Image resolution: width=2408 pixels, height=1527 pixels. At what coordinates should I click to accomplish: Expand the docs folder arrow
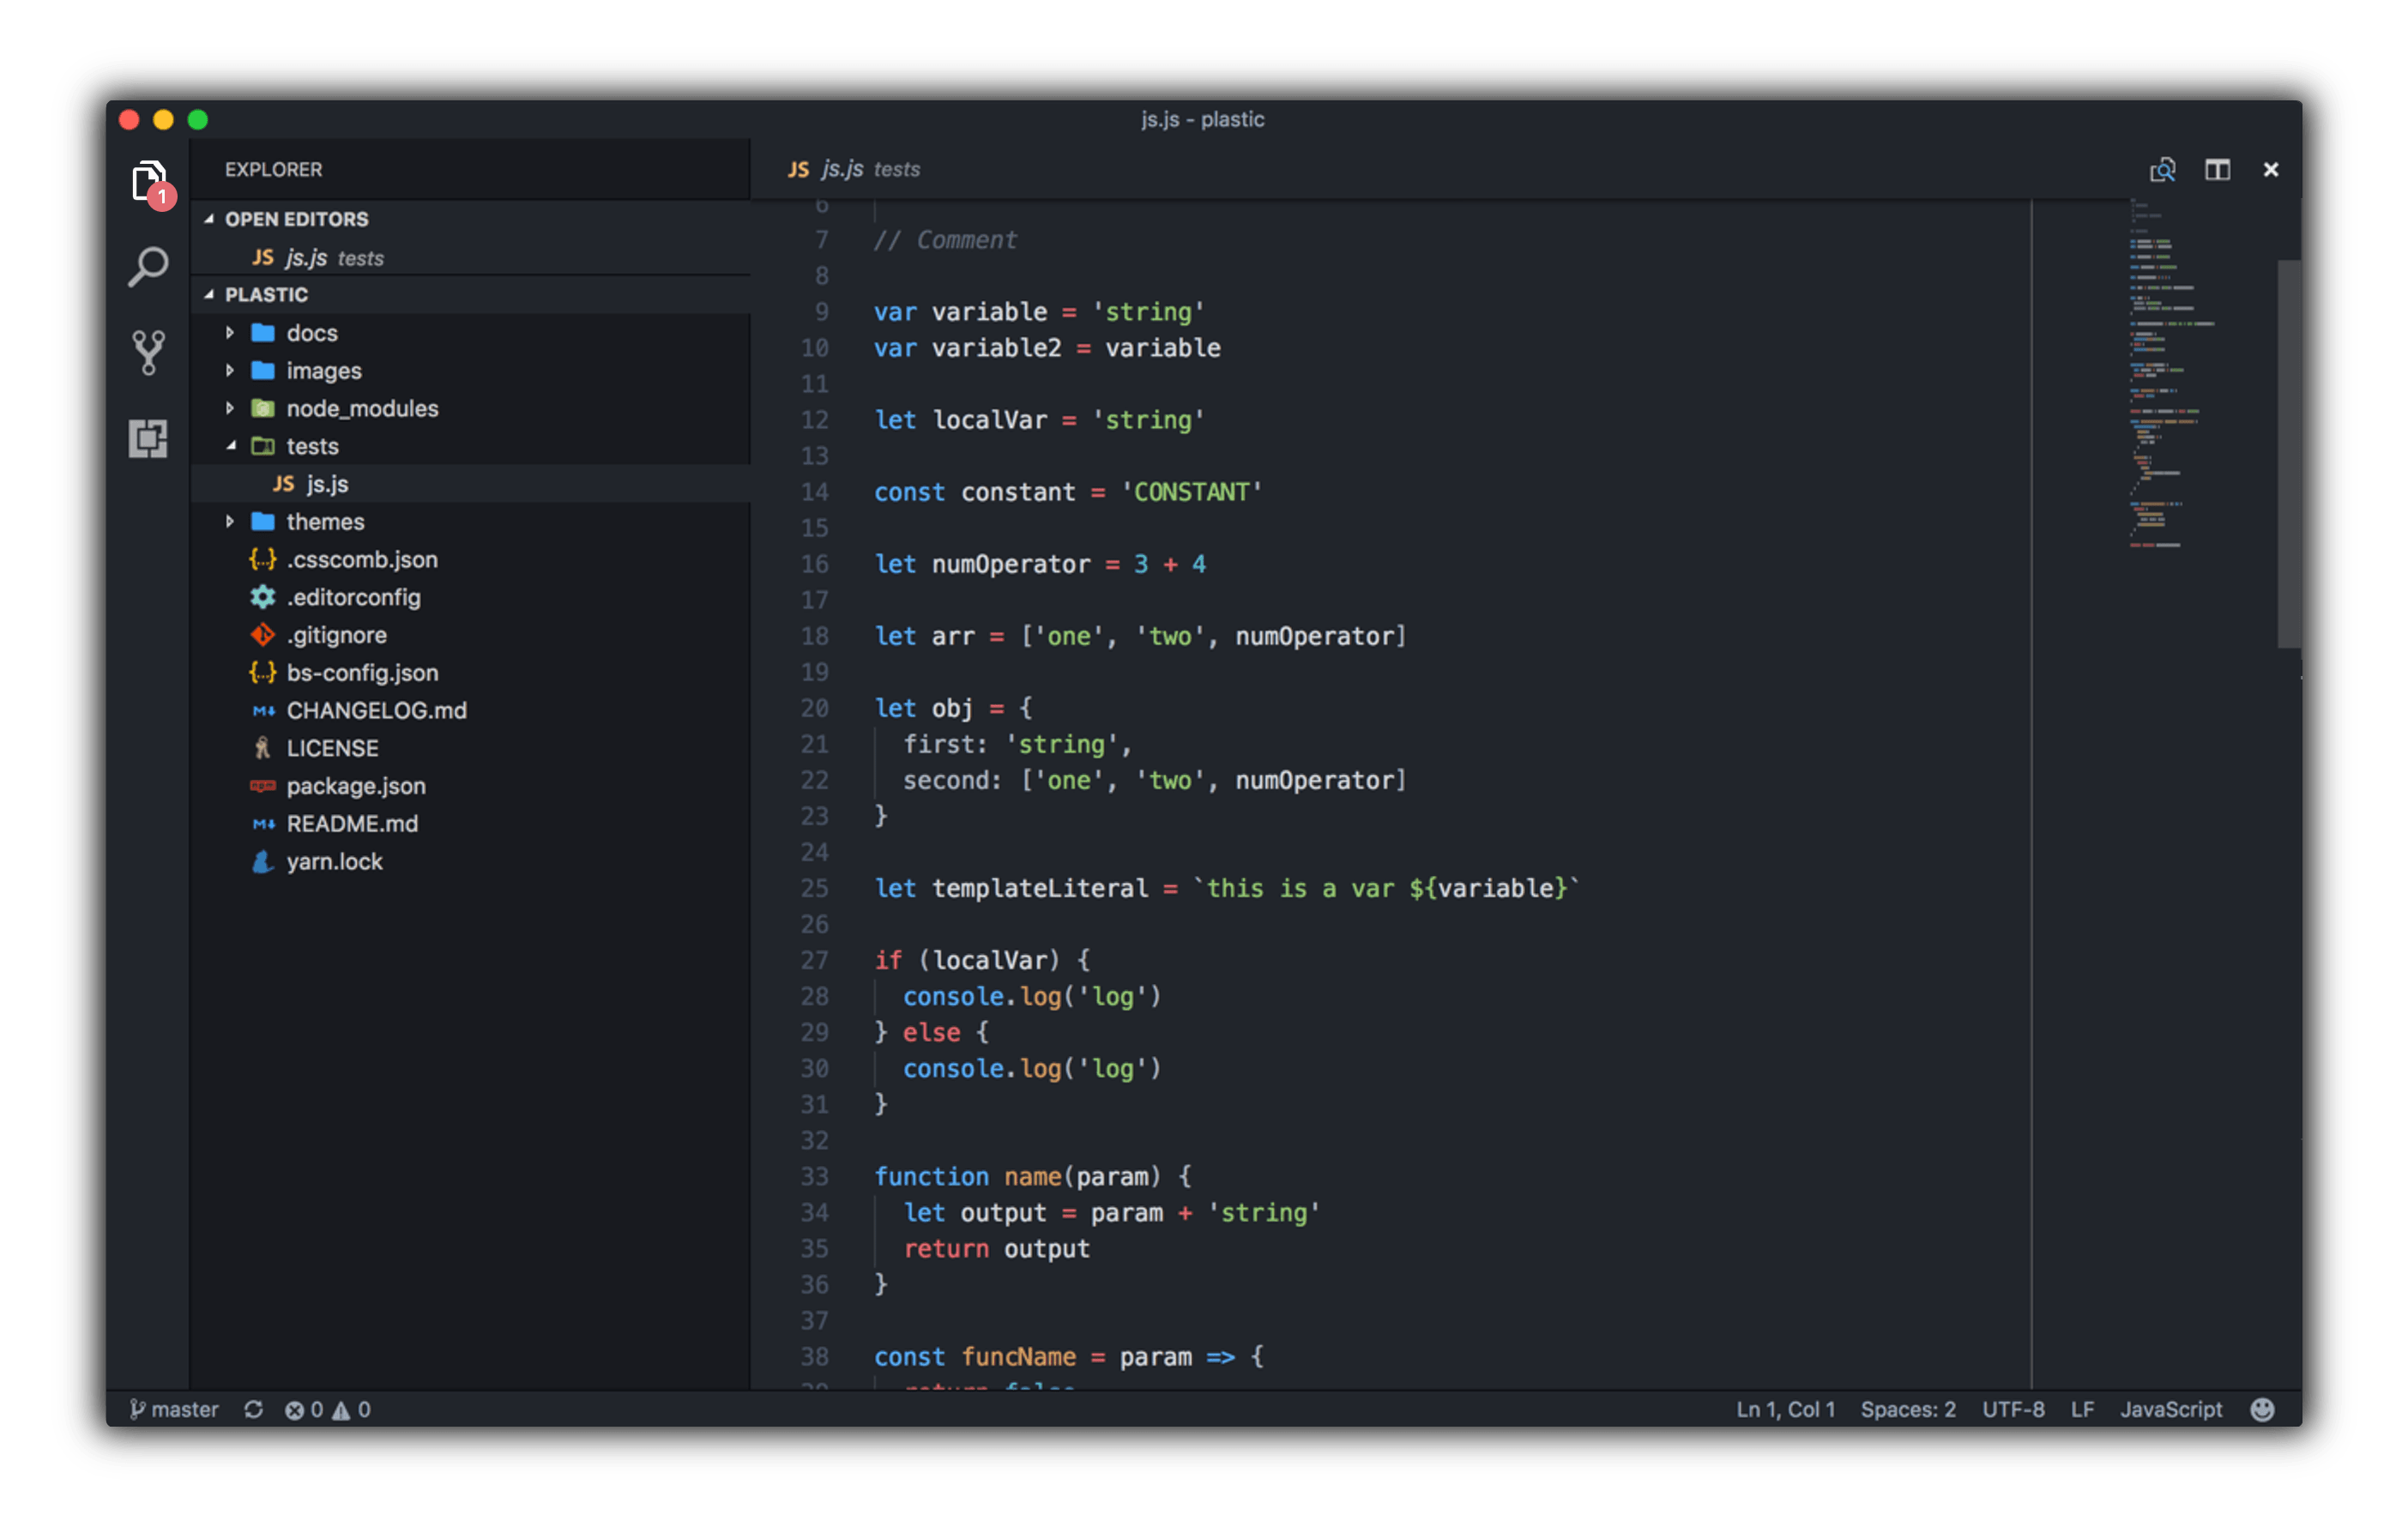coord(230,333)
